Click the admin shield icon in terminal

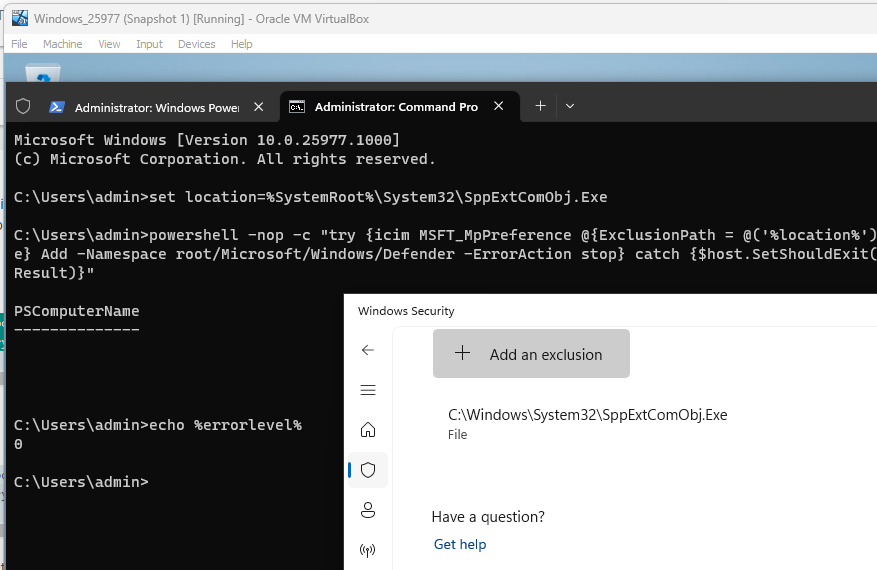pos(23,106)
